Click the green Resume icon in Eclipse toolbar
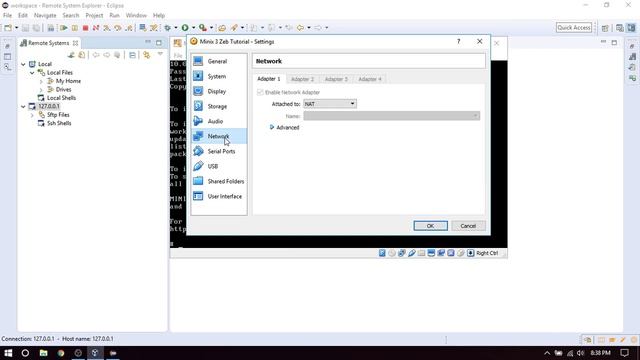The image size is (640, 360). (x=64, y=28)
